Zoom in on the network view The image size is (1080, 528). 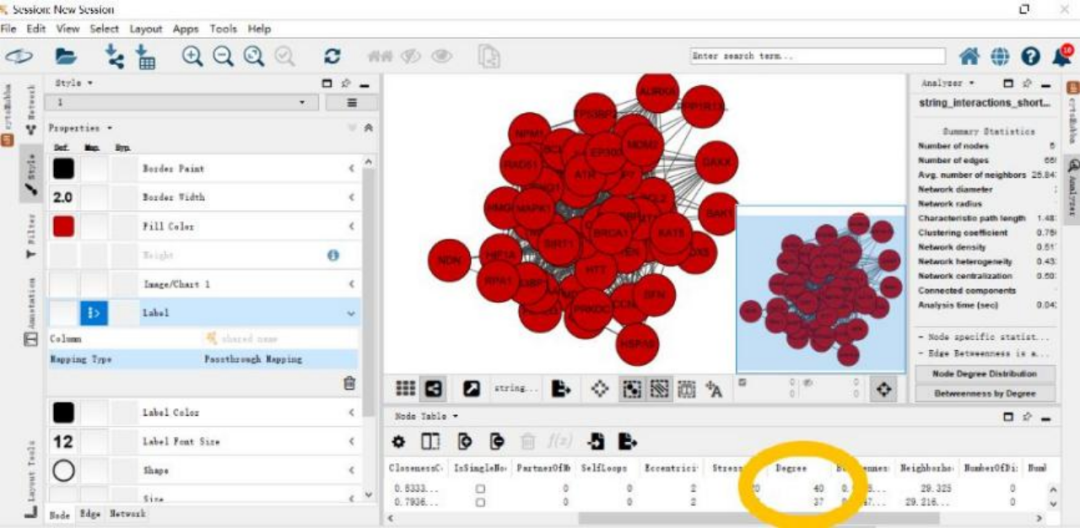coord(192,56)
